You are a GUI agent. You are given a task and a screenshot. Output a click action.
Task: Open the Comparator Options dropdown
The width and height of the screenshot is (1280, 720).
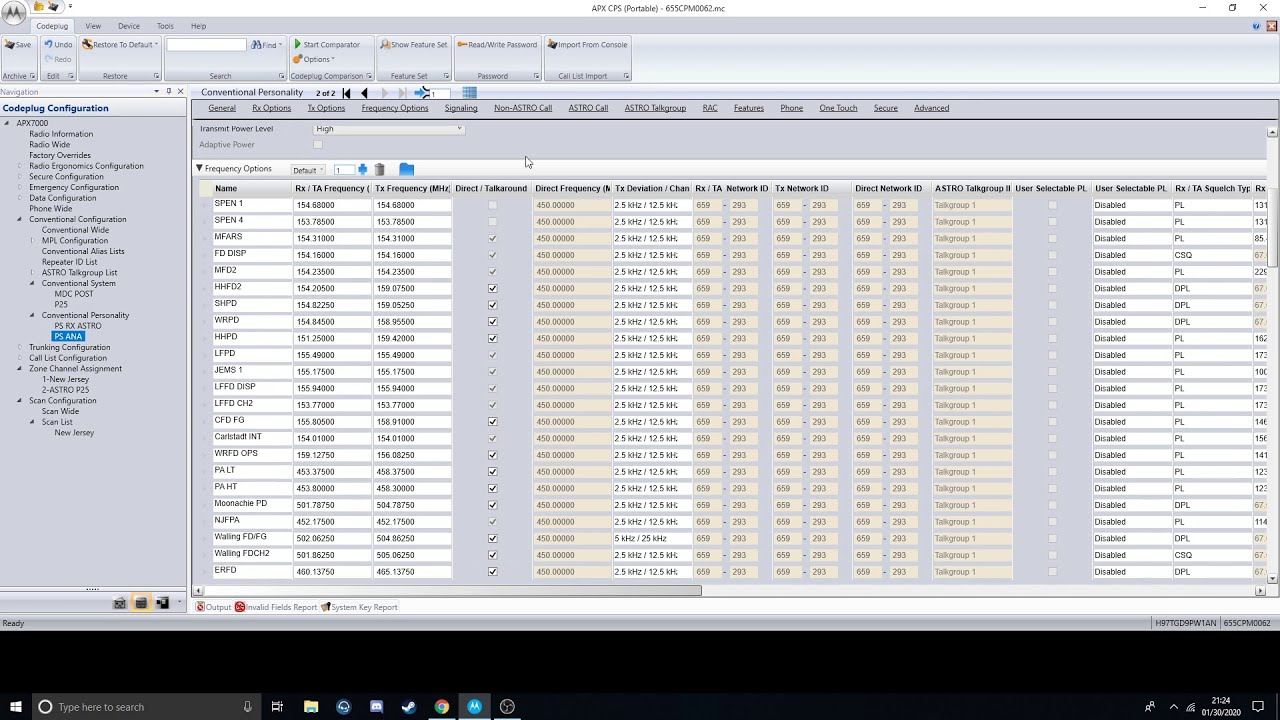coord(314,59)
